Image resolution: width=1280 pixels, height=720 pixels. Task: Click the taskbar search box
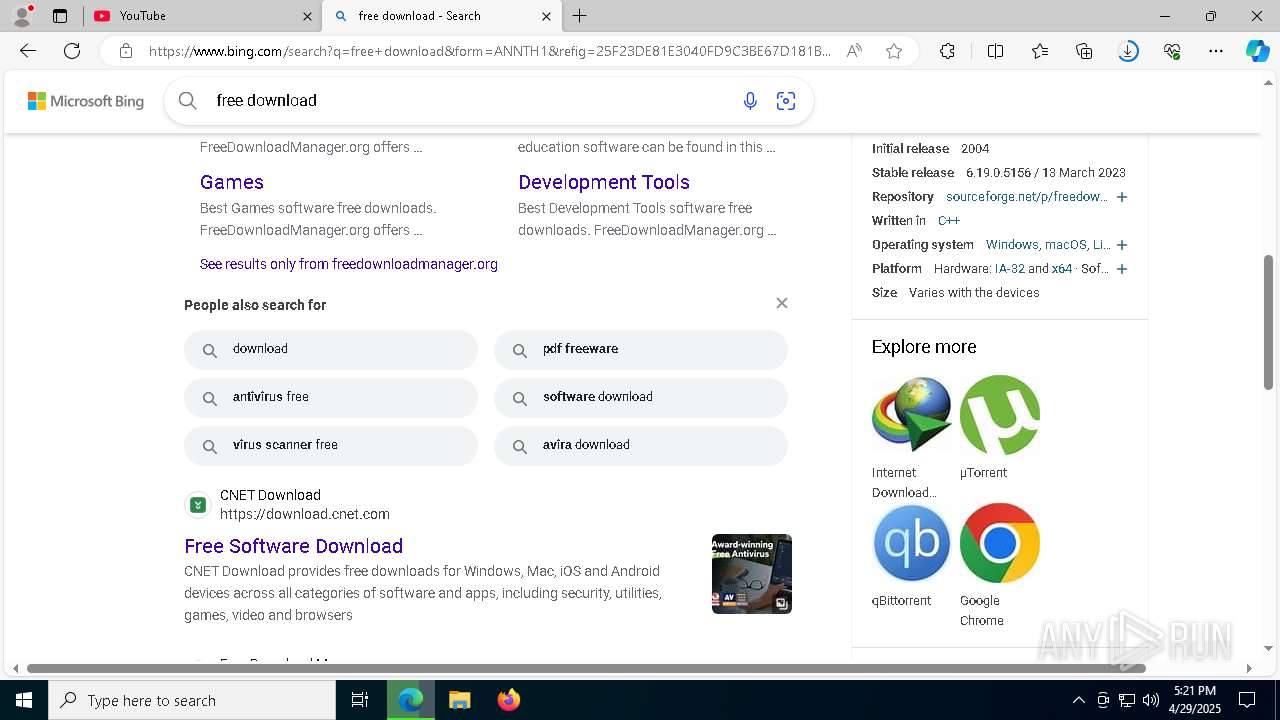pyautogui.click(x=192, y=700)
